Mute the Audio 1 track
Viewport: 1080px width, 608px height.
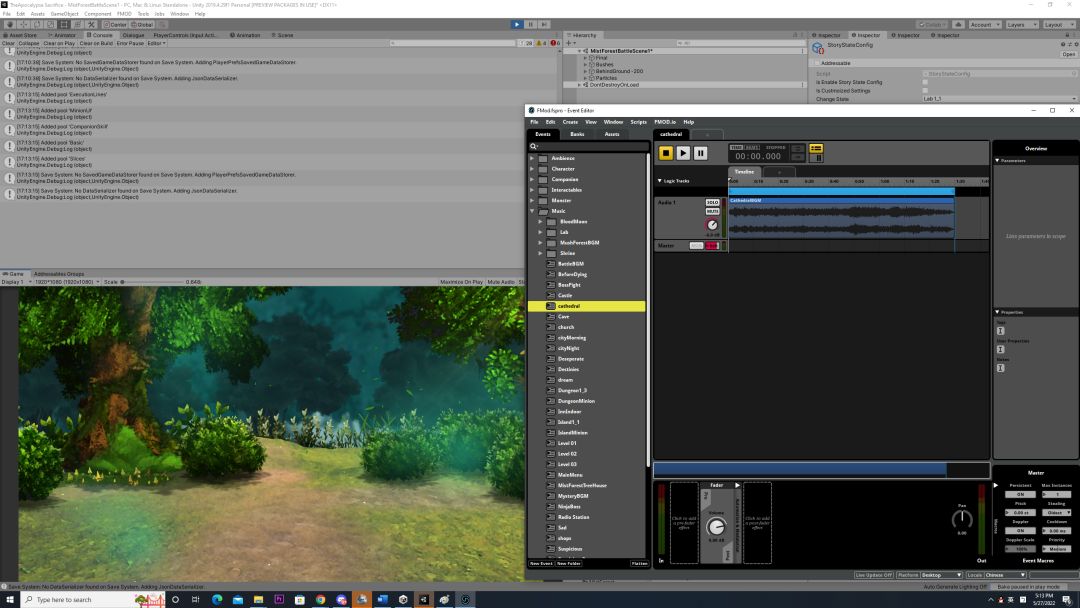coord(712,211)
